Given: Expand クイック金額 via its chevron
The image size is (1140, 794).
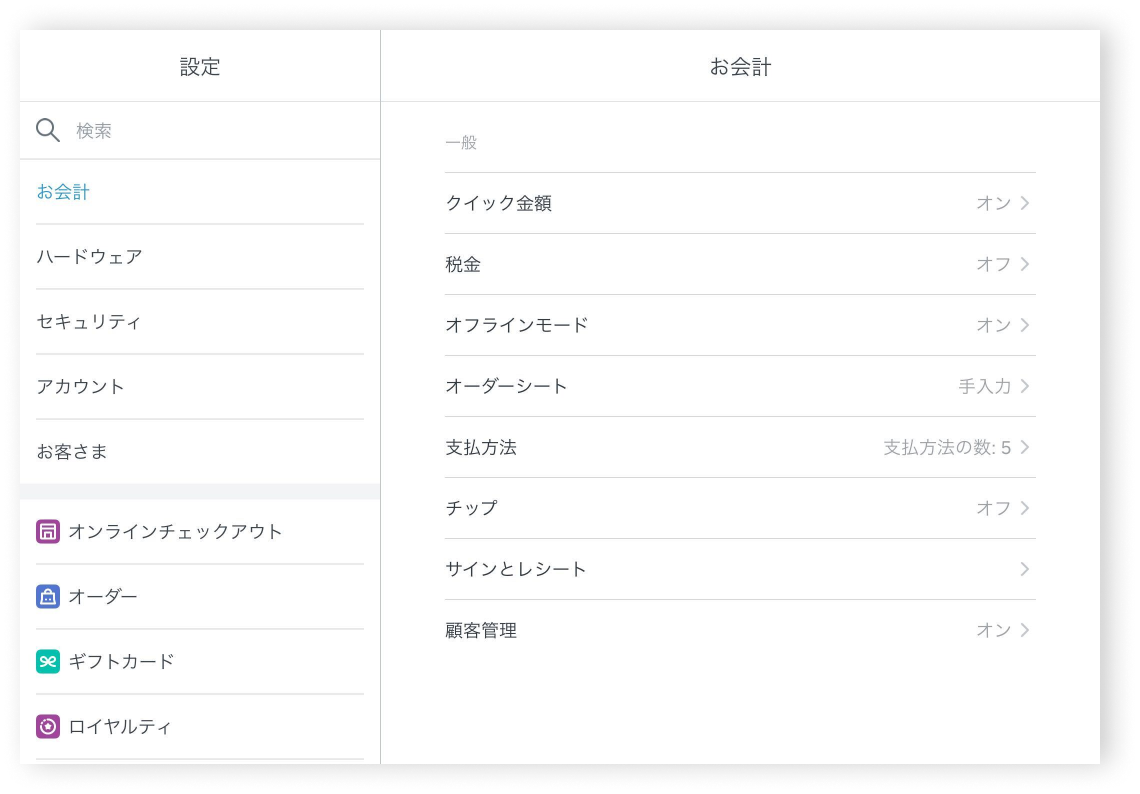Looking at the screenshot, I should tap(1025, 203).
